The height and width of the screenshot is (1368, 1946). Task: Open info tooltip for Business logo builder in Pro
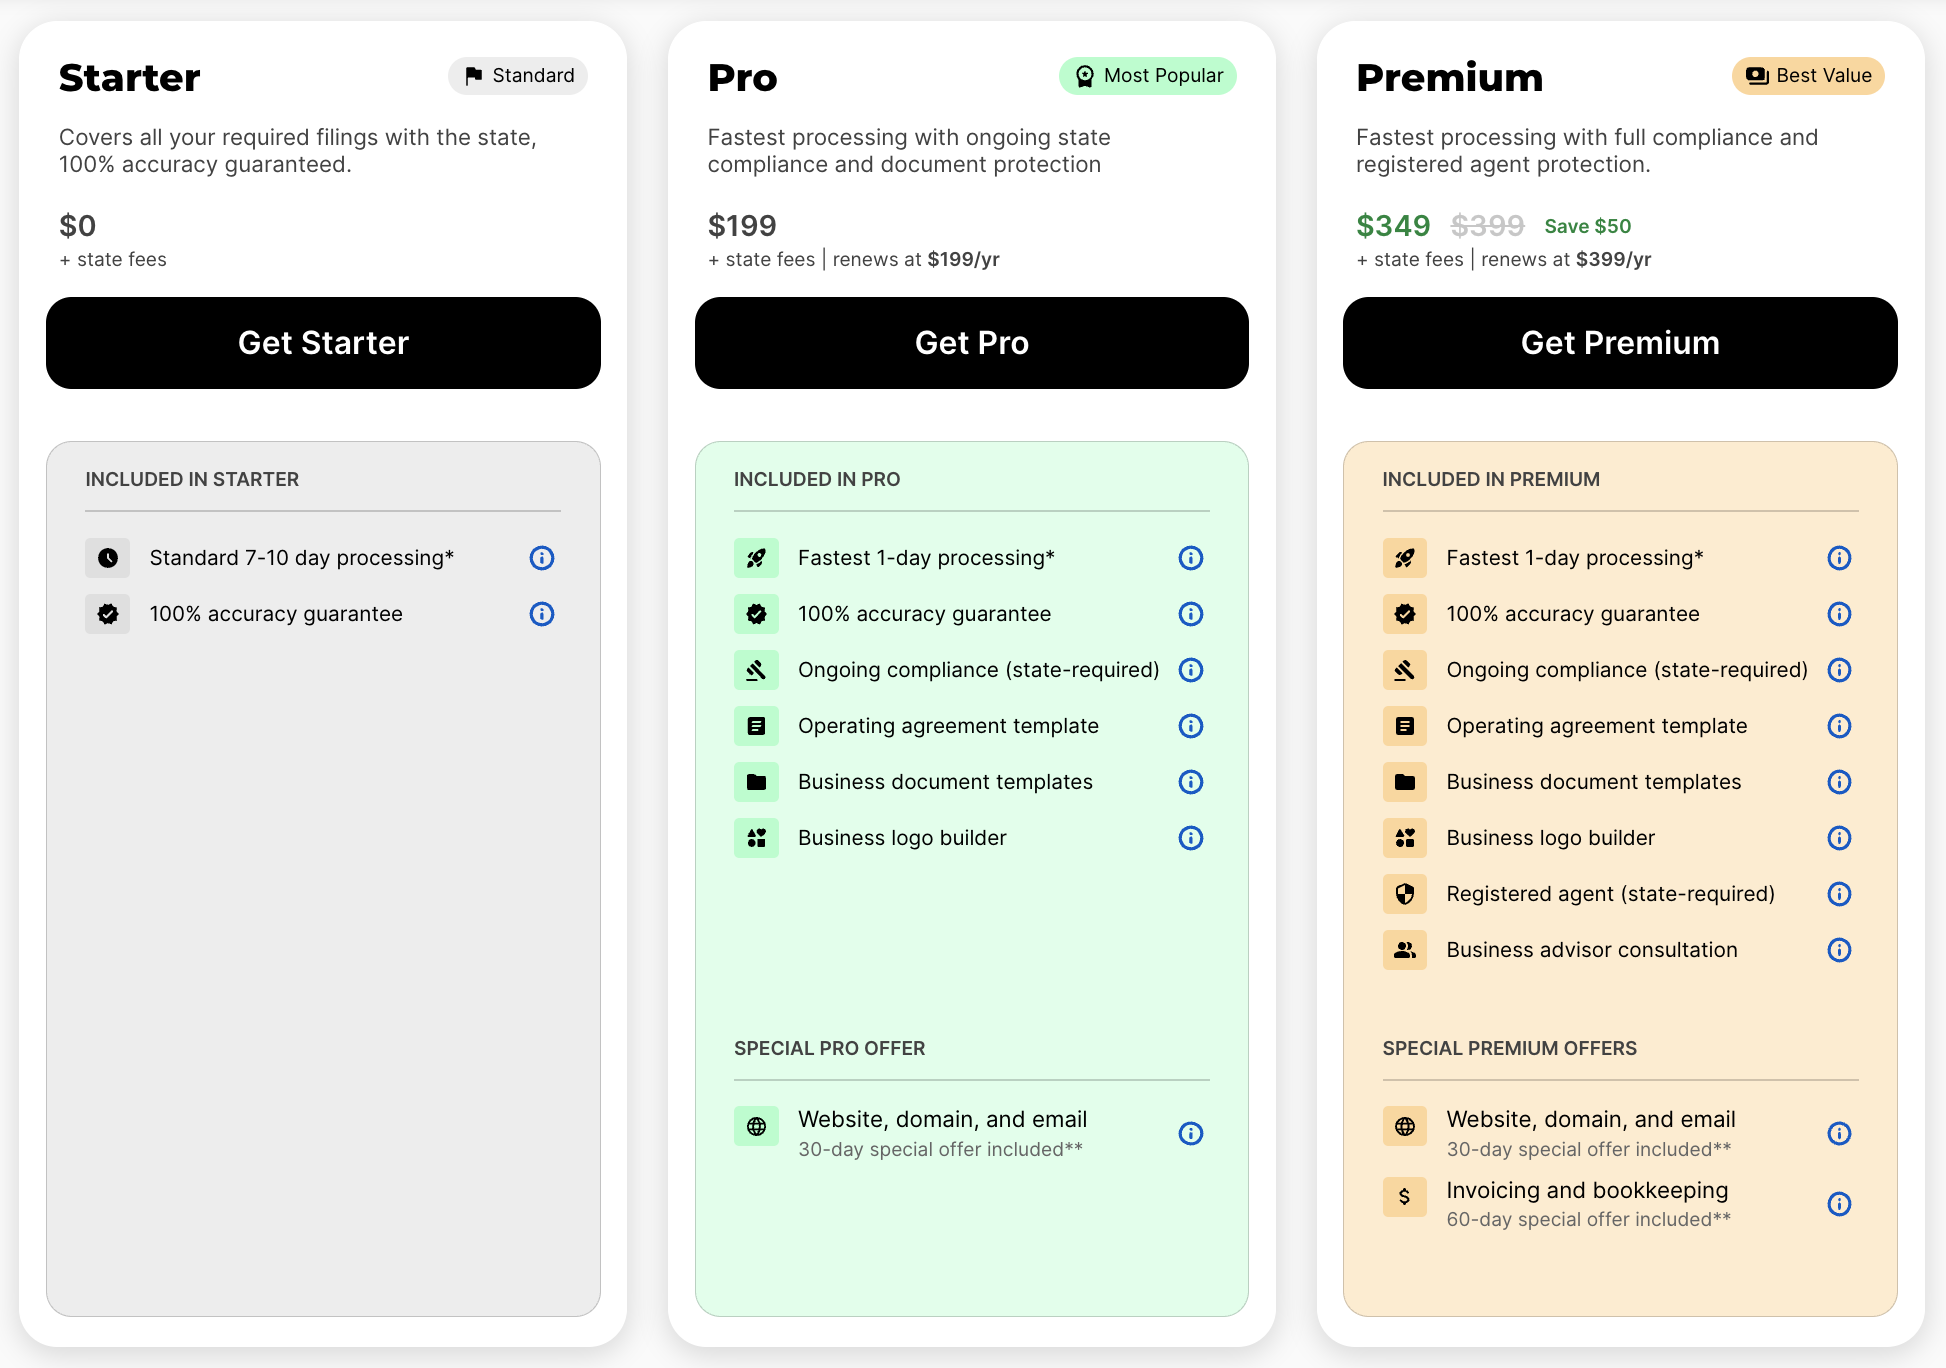pos(1190,838)
